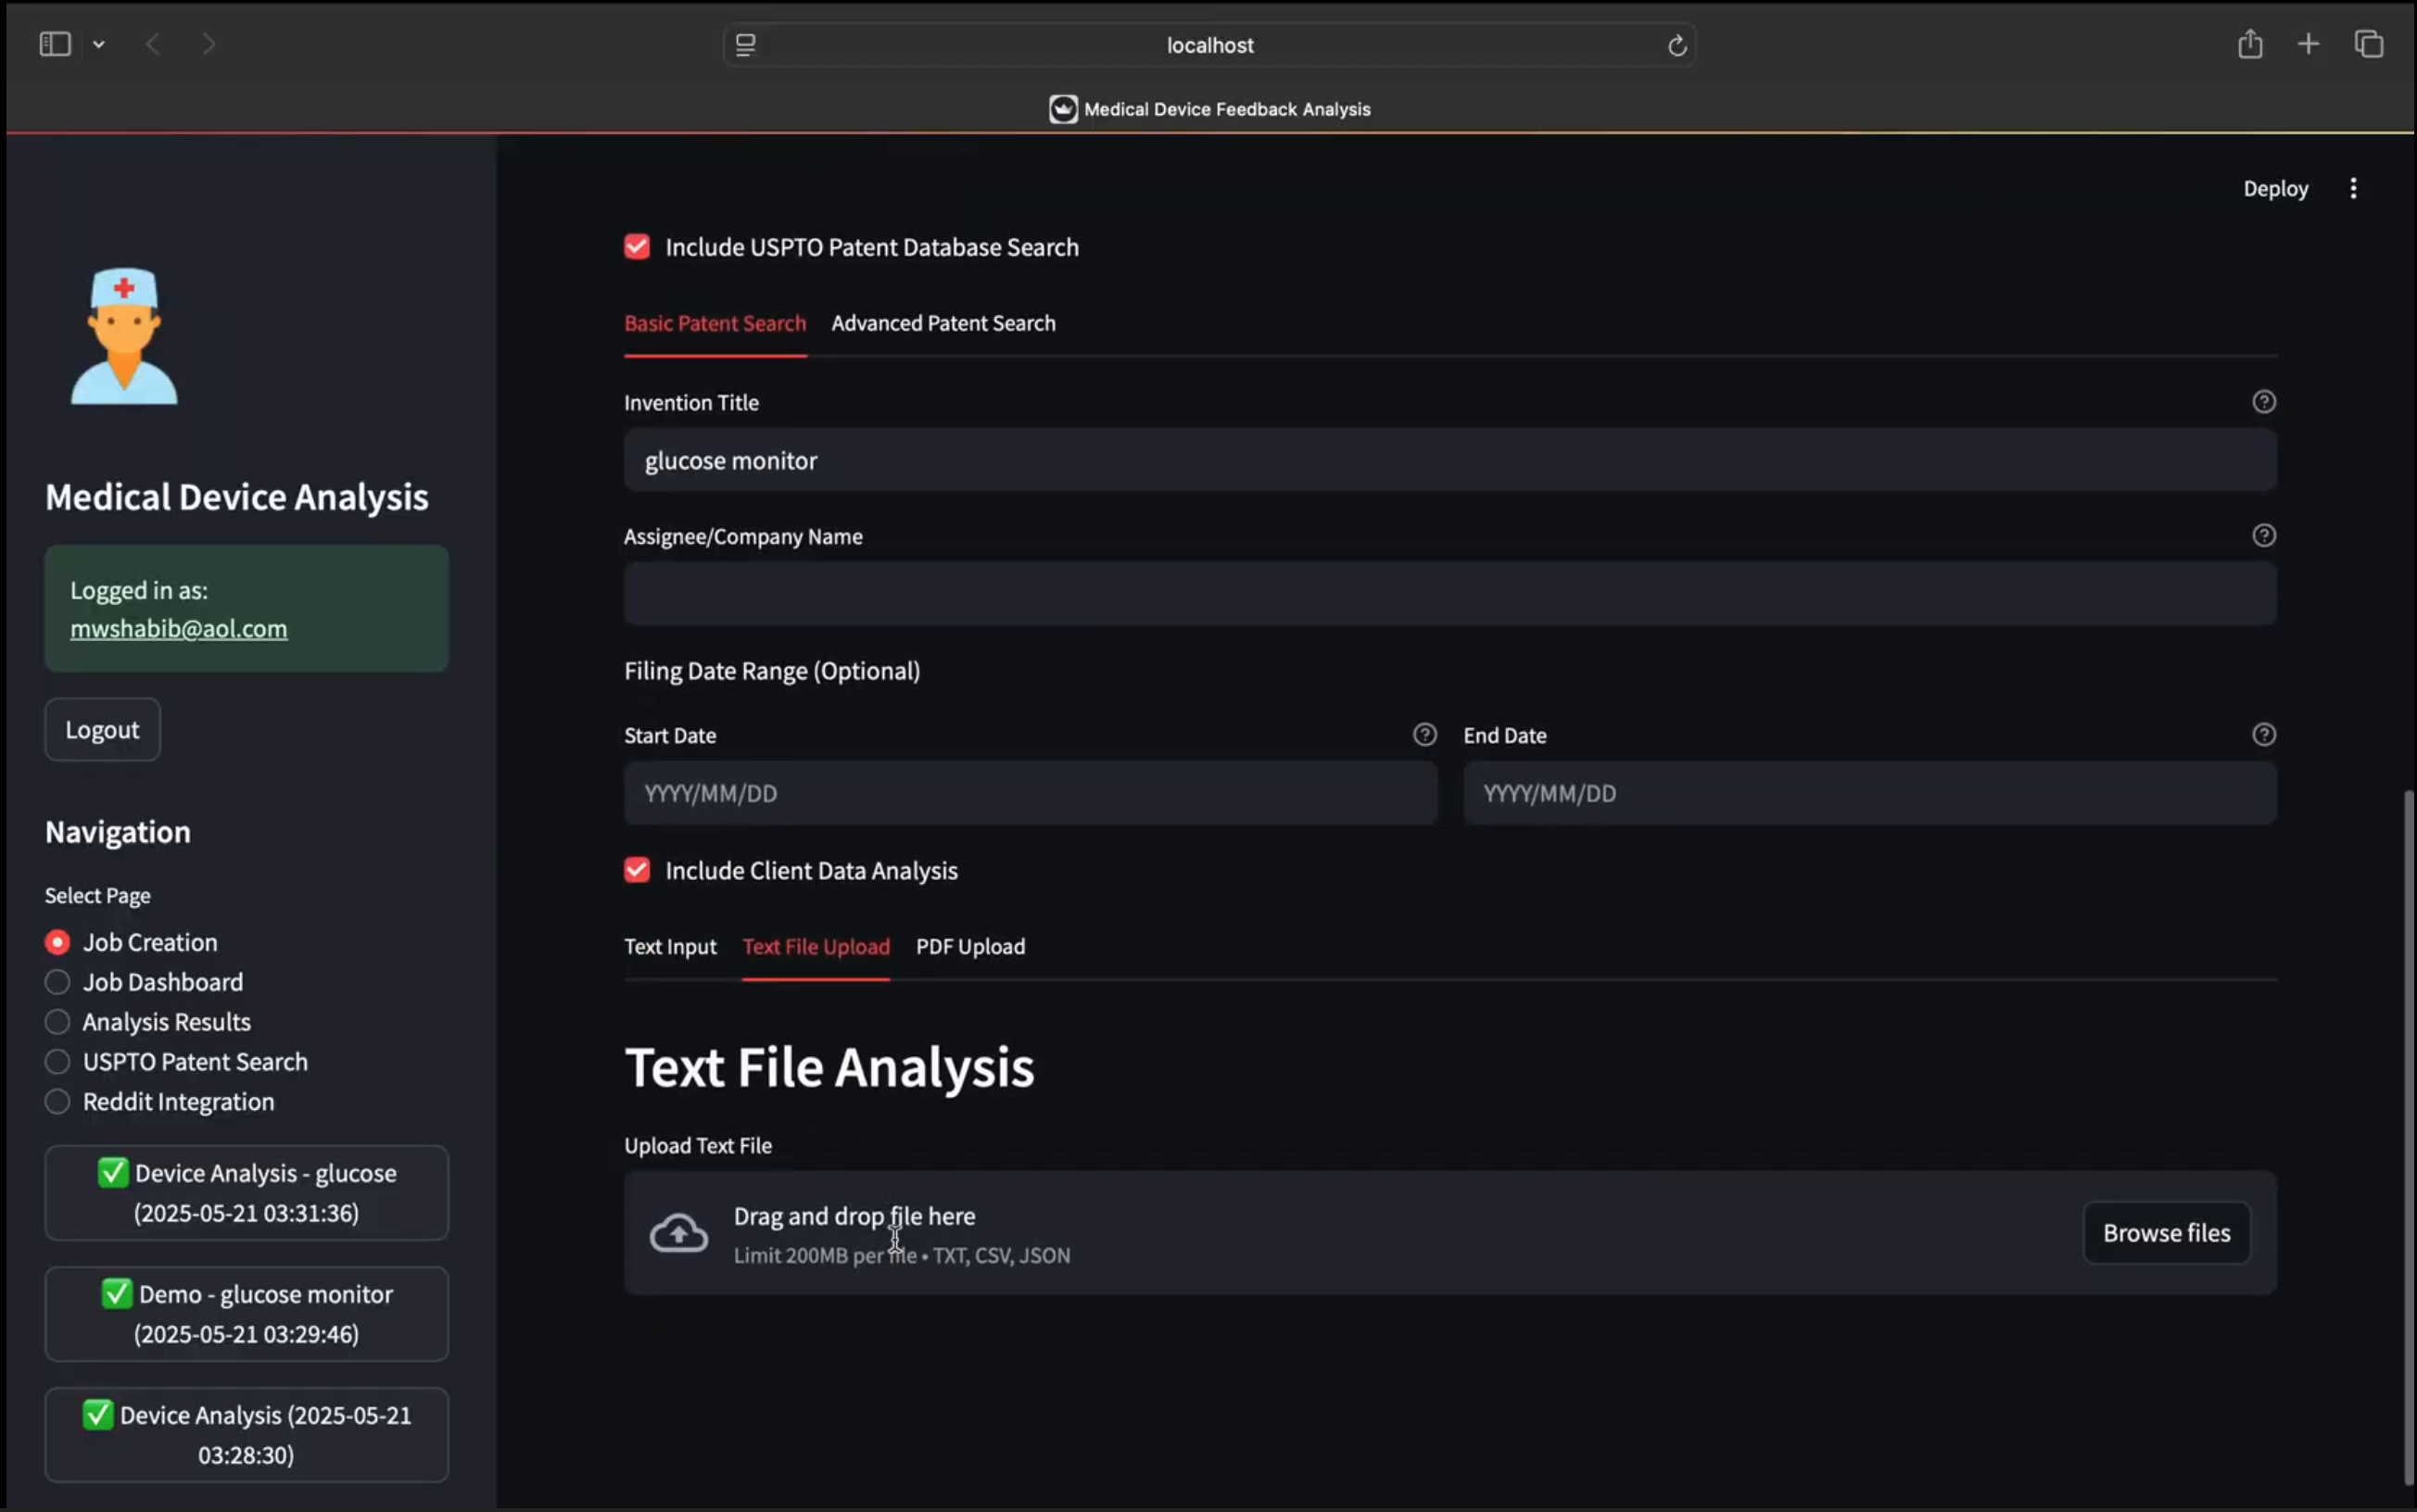Click the localhost address bar
The height and width of the screenshot is (1512, 2417).
click(x=1209, y=45)
